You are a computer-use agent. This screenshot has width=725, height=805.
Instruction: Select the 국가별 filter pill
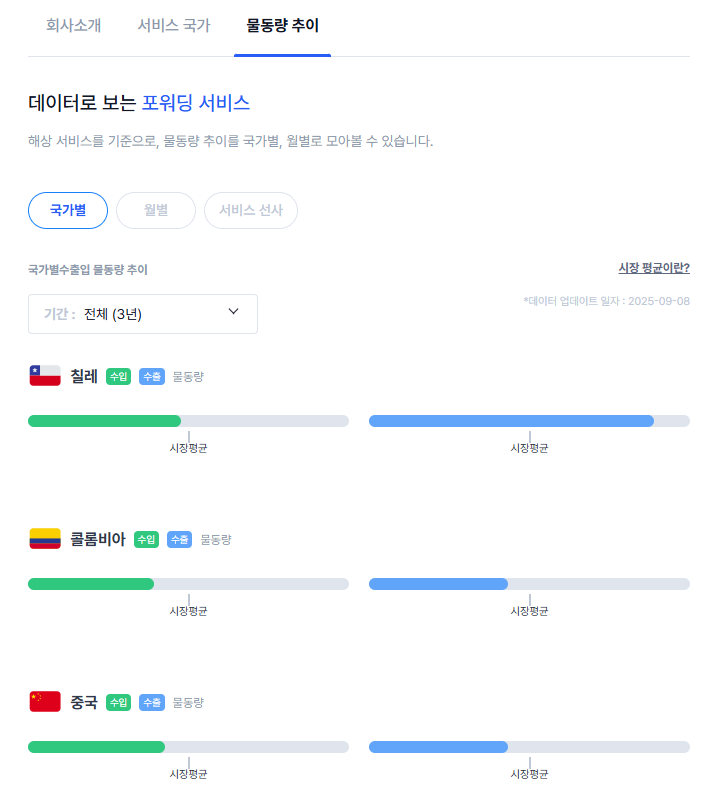coord(68,211)
